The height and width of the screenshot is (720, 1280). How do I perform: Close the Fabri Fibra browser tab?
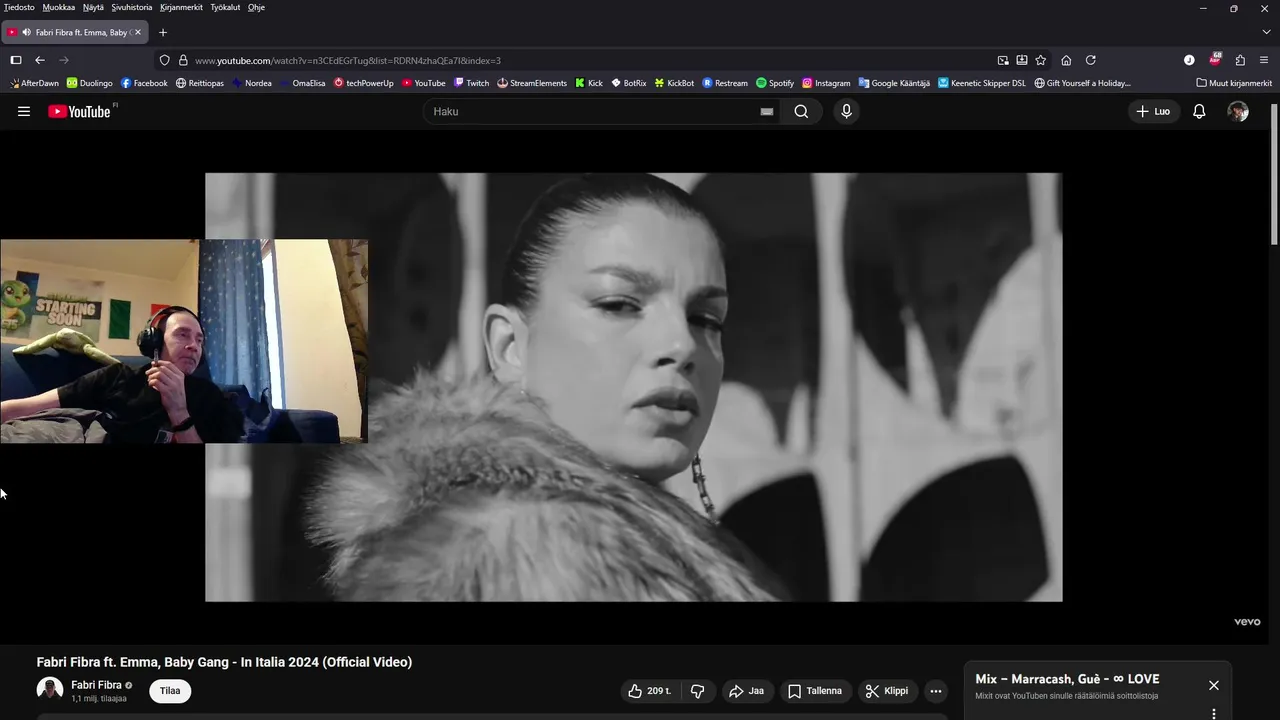coord(137,32)
